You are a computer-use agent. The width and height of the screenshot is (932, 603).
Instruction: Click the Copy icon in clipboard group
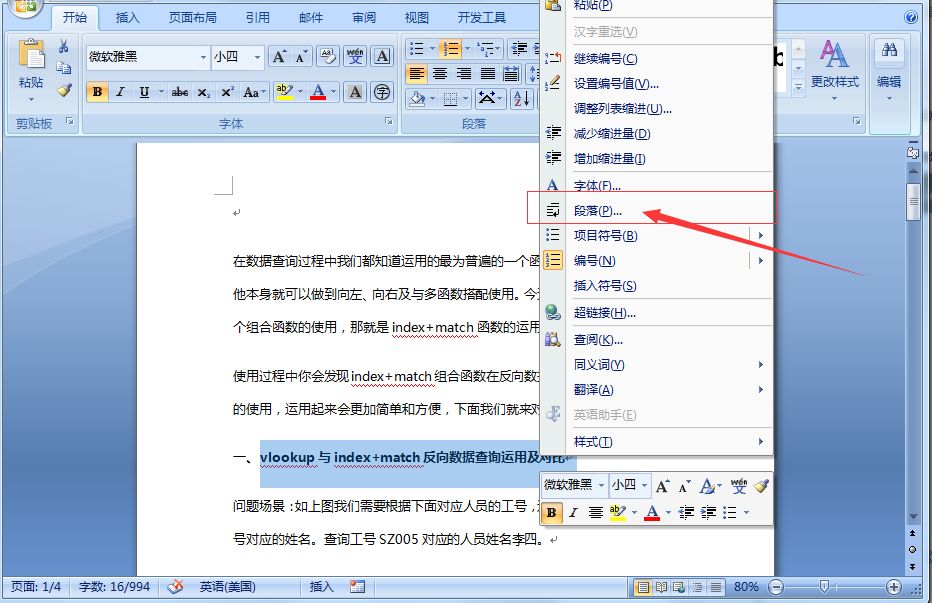pos(64,67)
